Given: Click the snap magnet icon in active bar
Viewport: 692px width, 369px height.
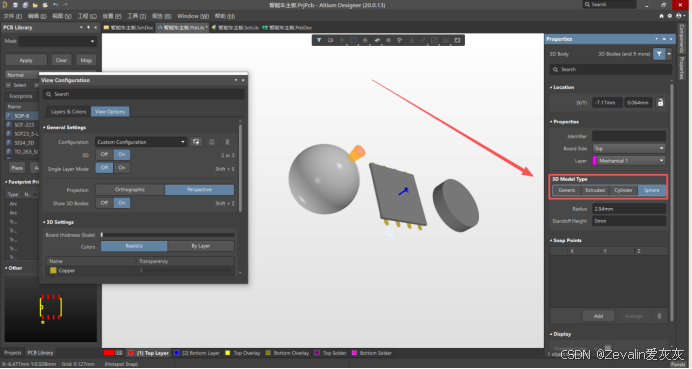Looking at the screenshot, I should pos(330,40).
